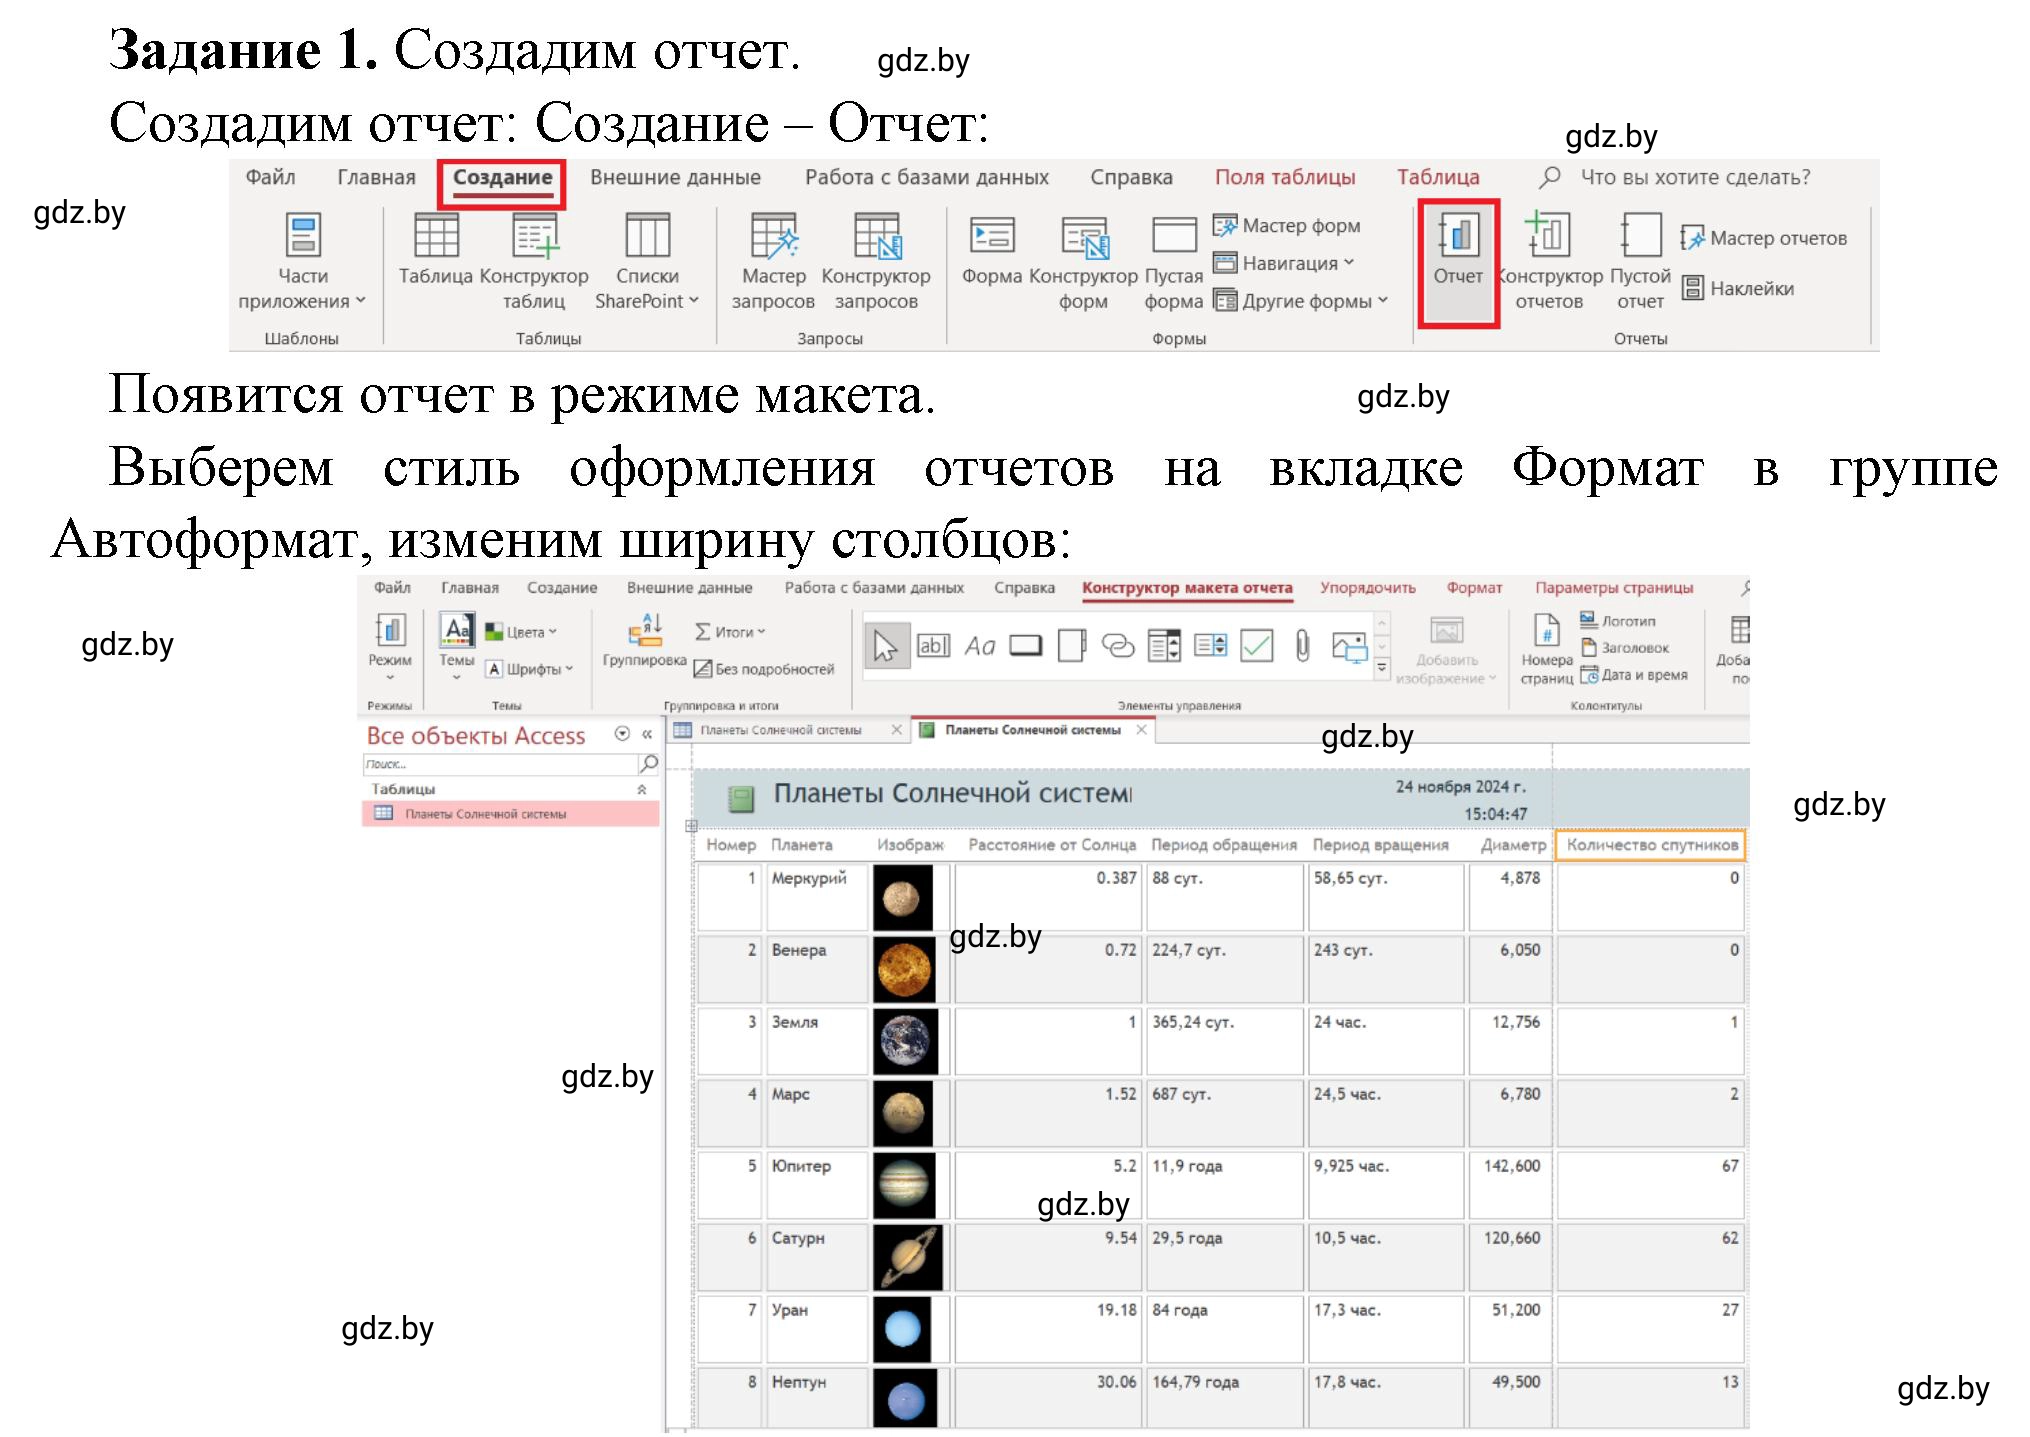2030x1437 pixels.
Task: Select the button control in the controls gallery
Action: [1026, 646]
